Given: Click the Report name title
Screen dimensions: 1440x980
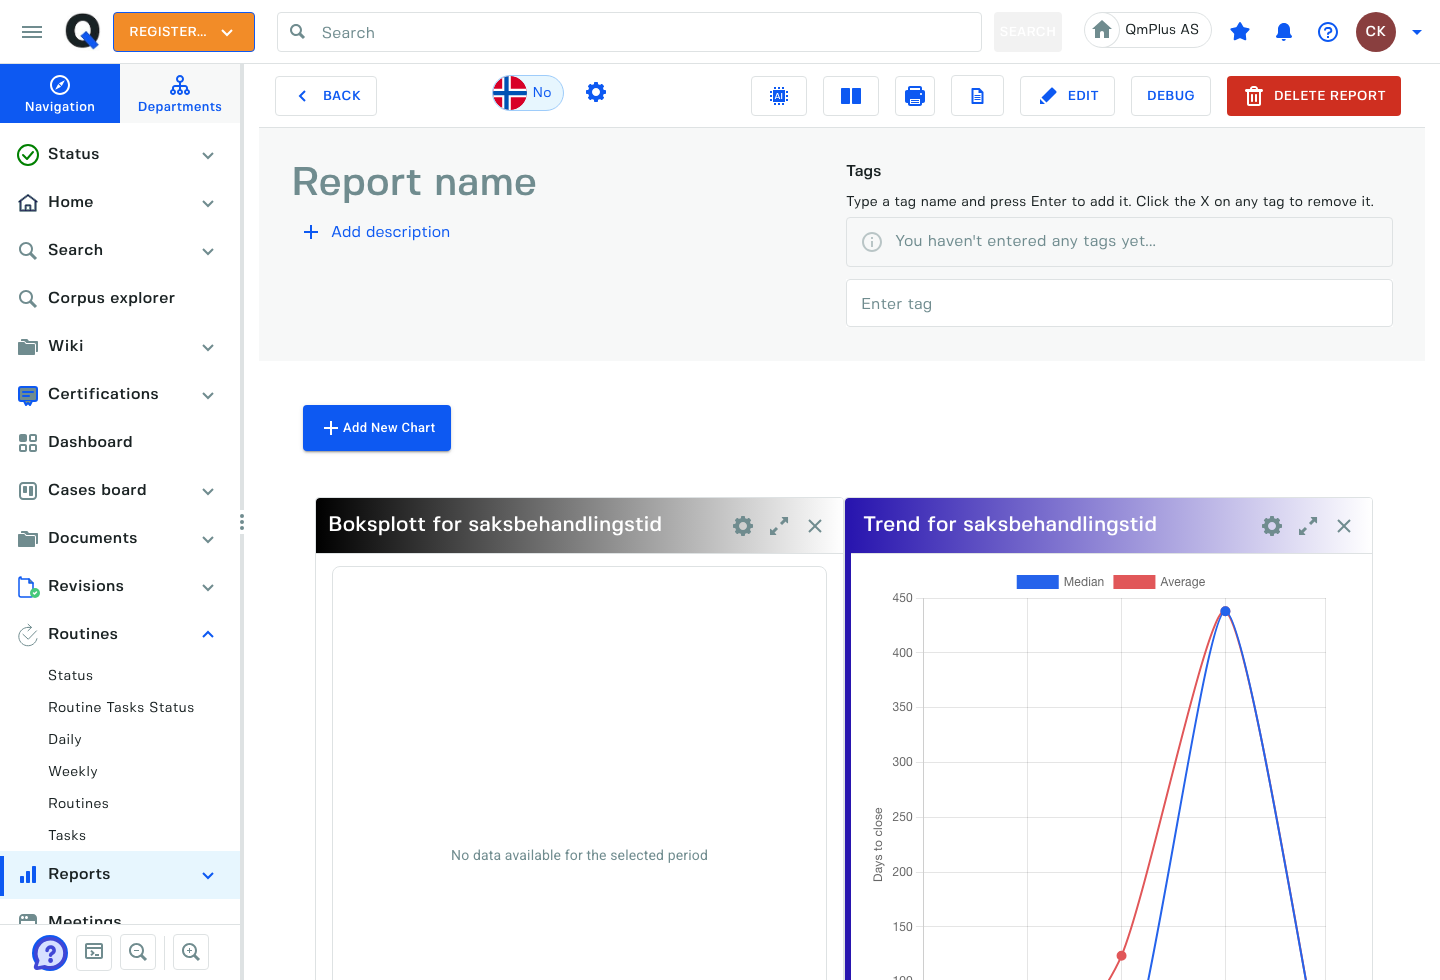Looking at the screenshot, I should tap(414, 182).
